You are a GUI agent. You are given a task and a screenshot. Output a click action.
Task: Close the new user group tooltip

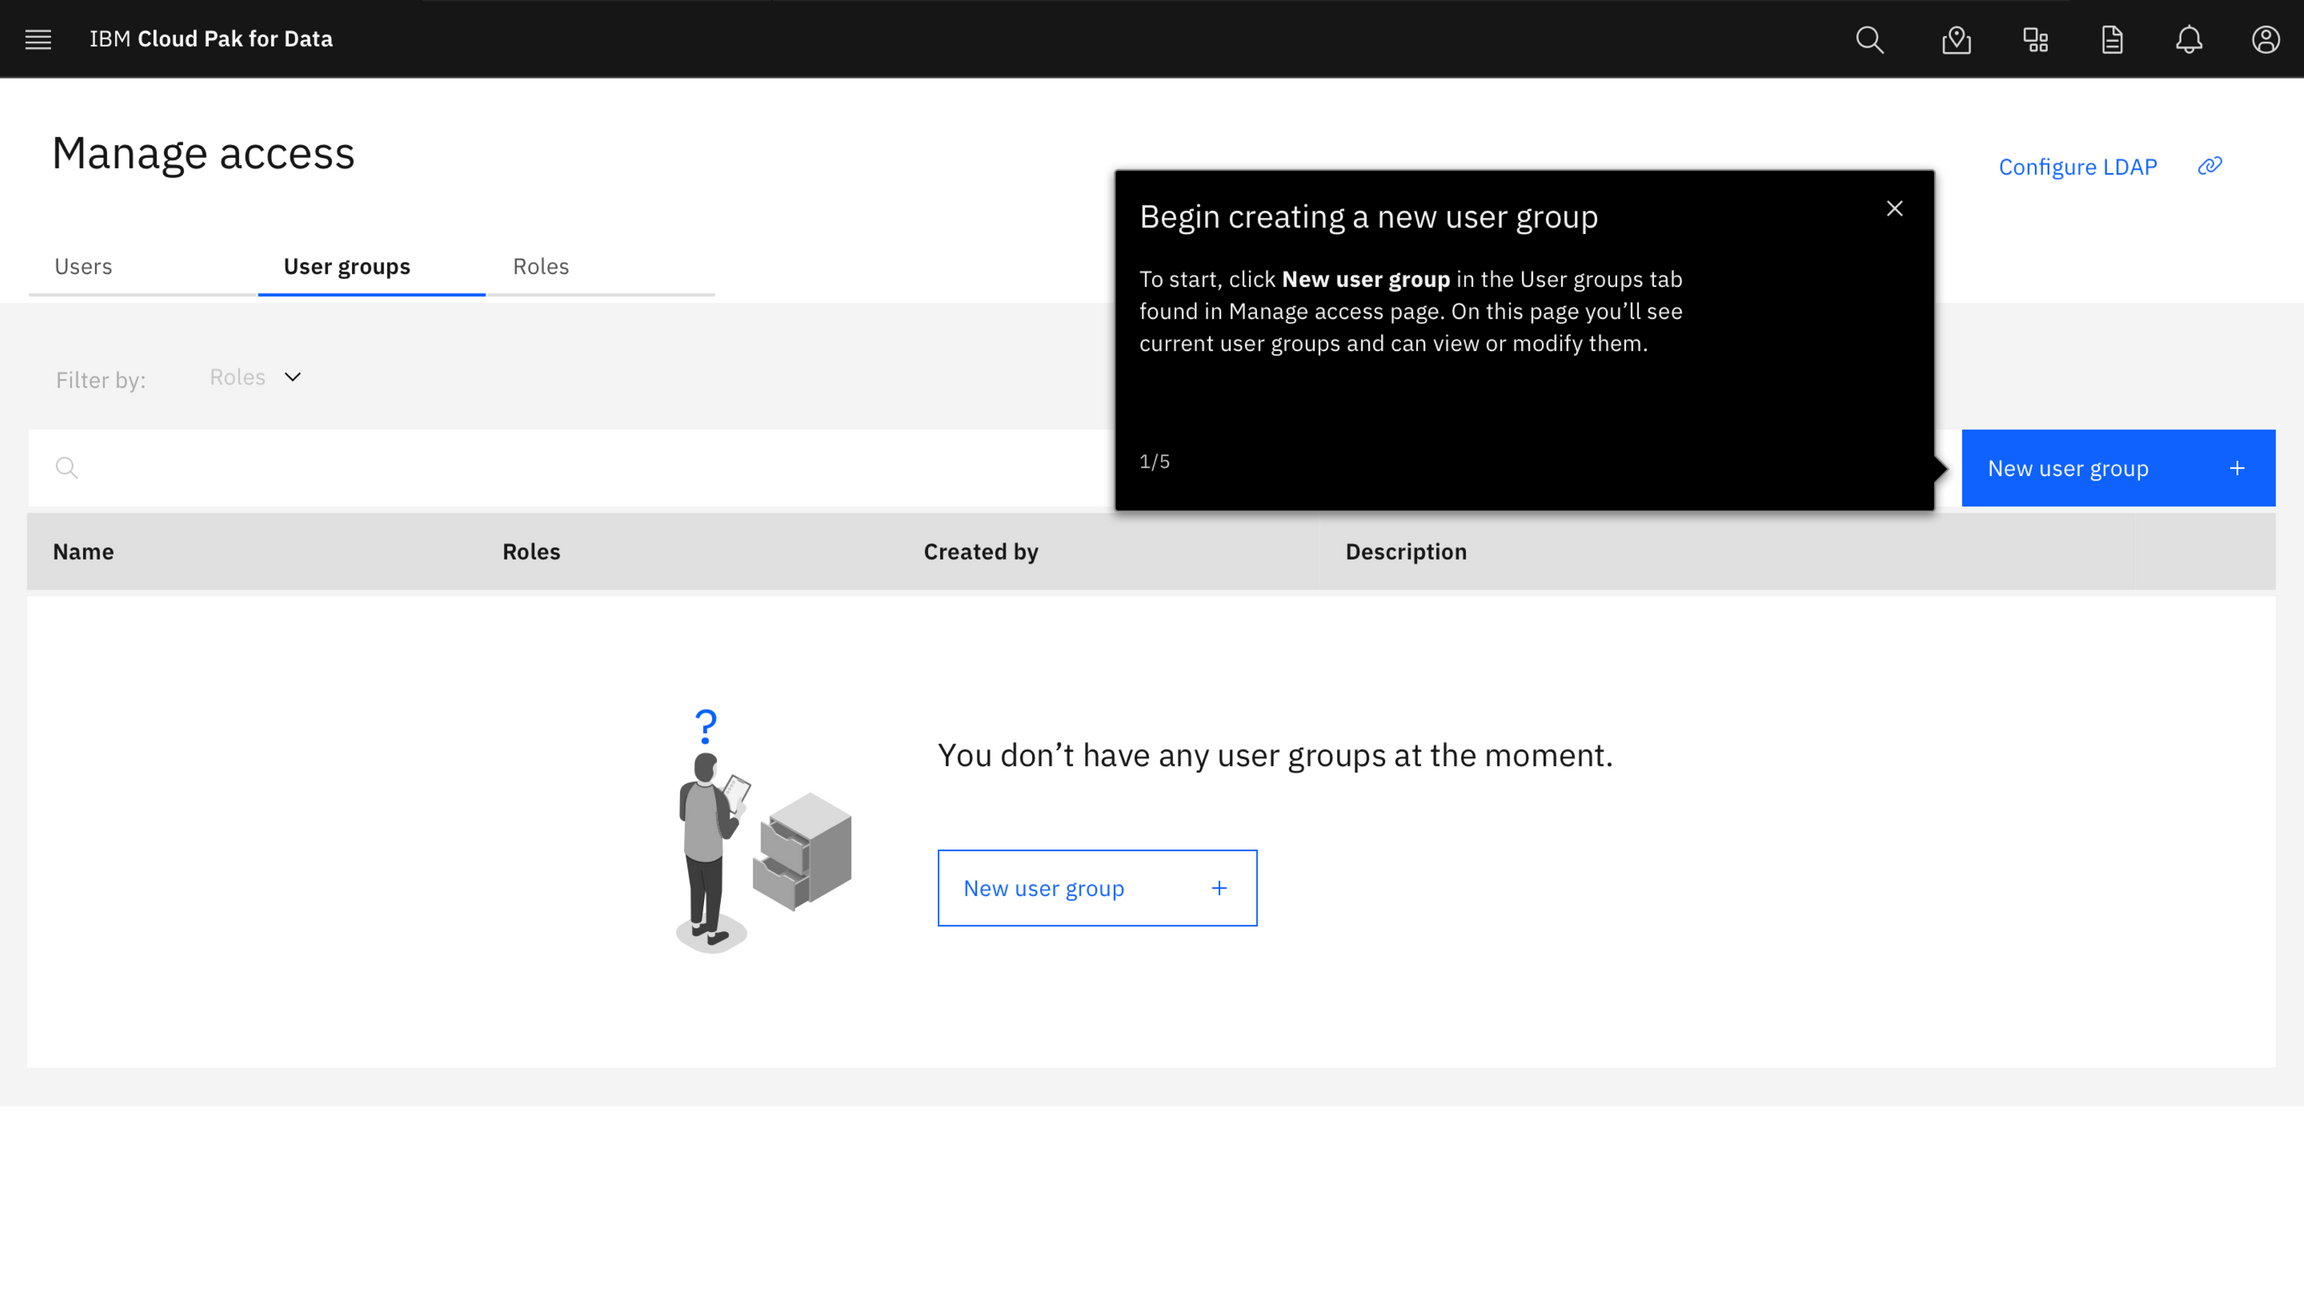pos(1894,208)
